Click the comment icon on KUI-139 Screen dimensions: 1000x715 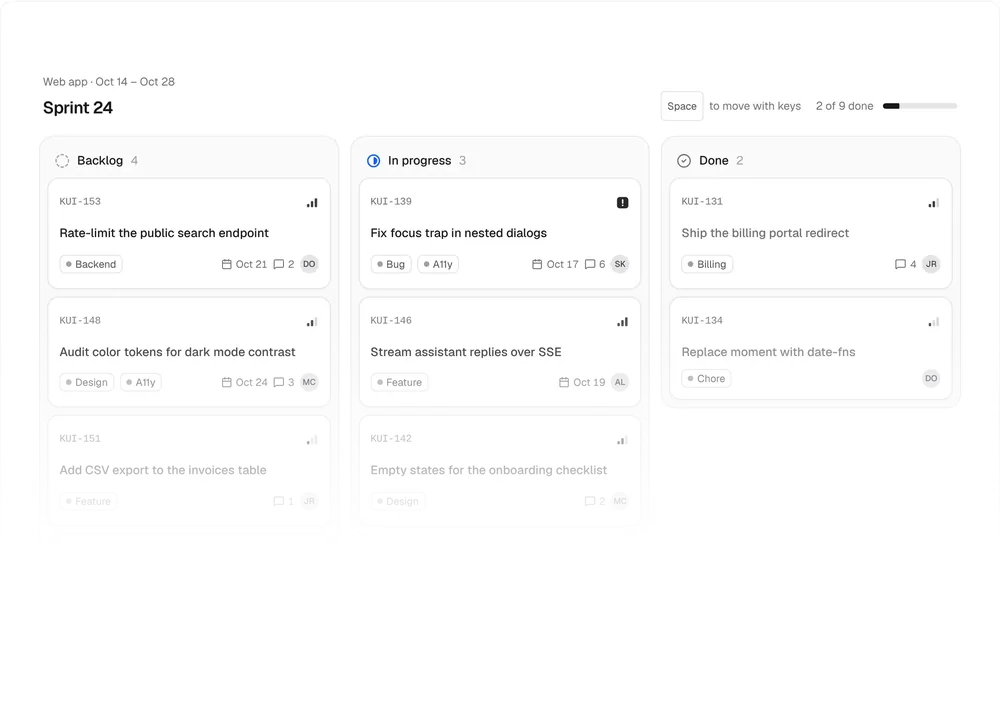[590, 264]
